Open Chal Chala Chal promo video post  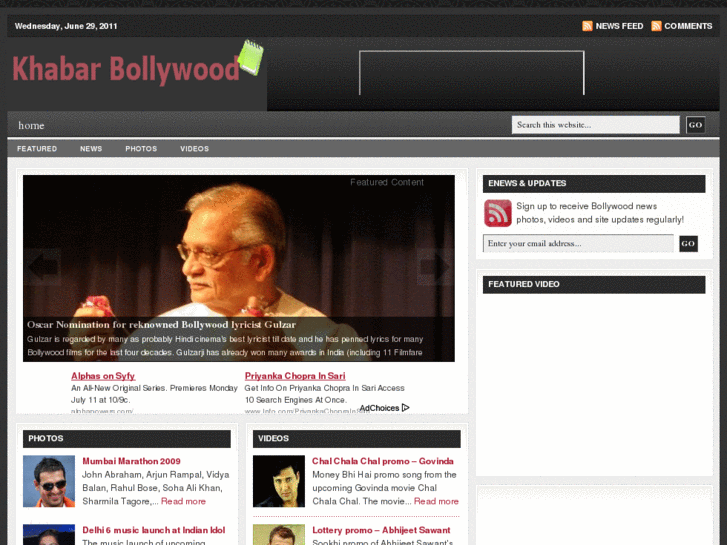(383, 461)
